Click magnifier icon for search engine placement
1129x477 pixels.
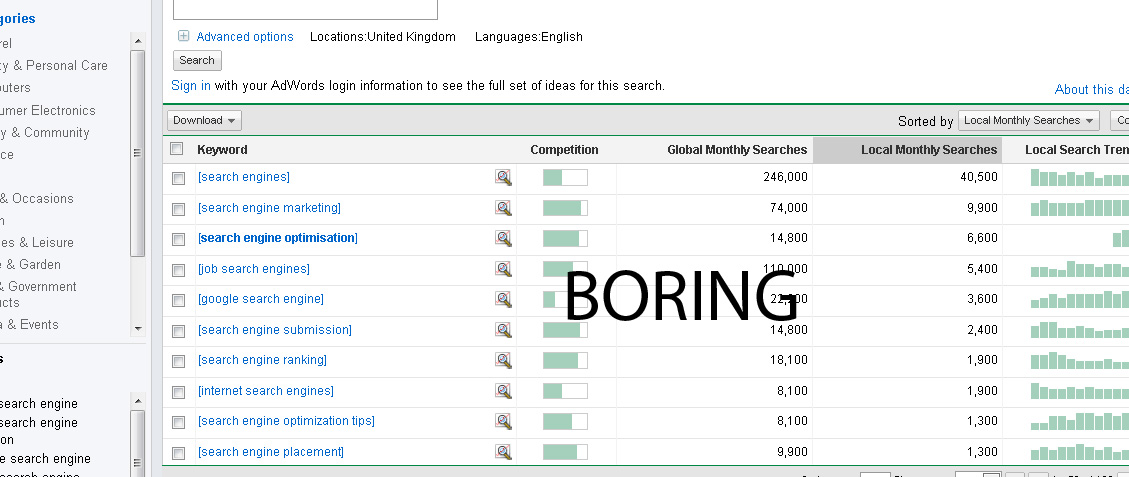click(x=503, y=452)
